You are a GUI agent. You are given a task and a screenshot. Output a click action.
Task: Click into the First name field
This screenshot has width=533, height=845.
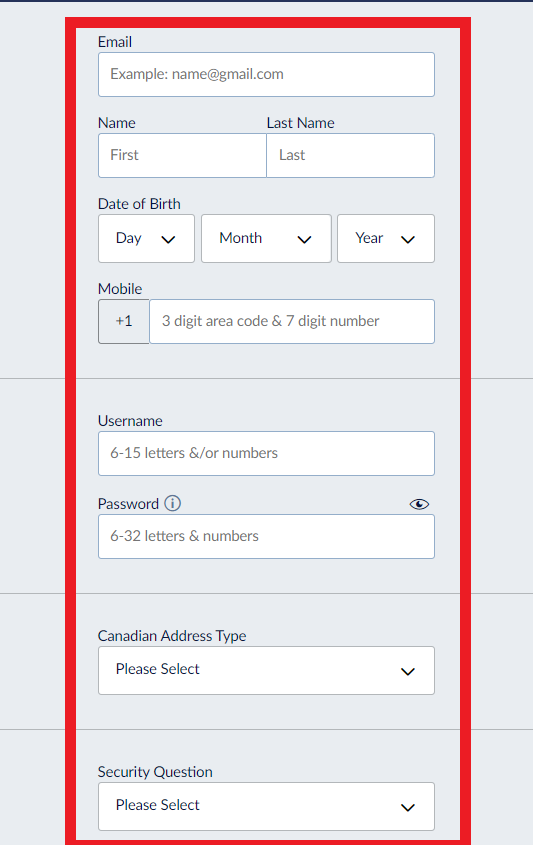pyautogui.click(x=182, y=155)
